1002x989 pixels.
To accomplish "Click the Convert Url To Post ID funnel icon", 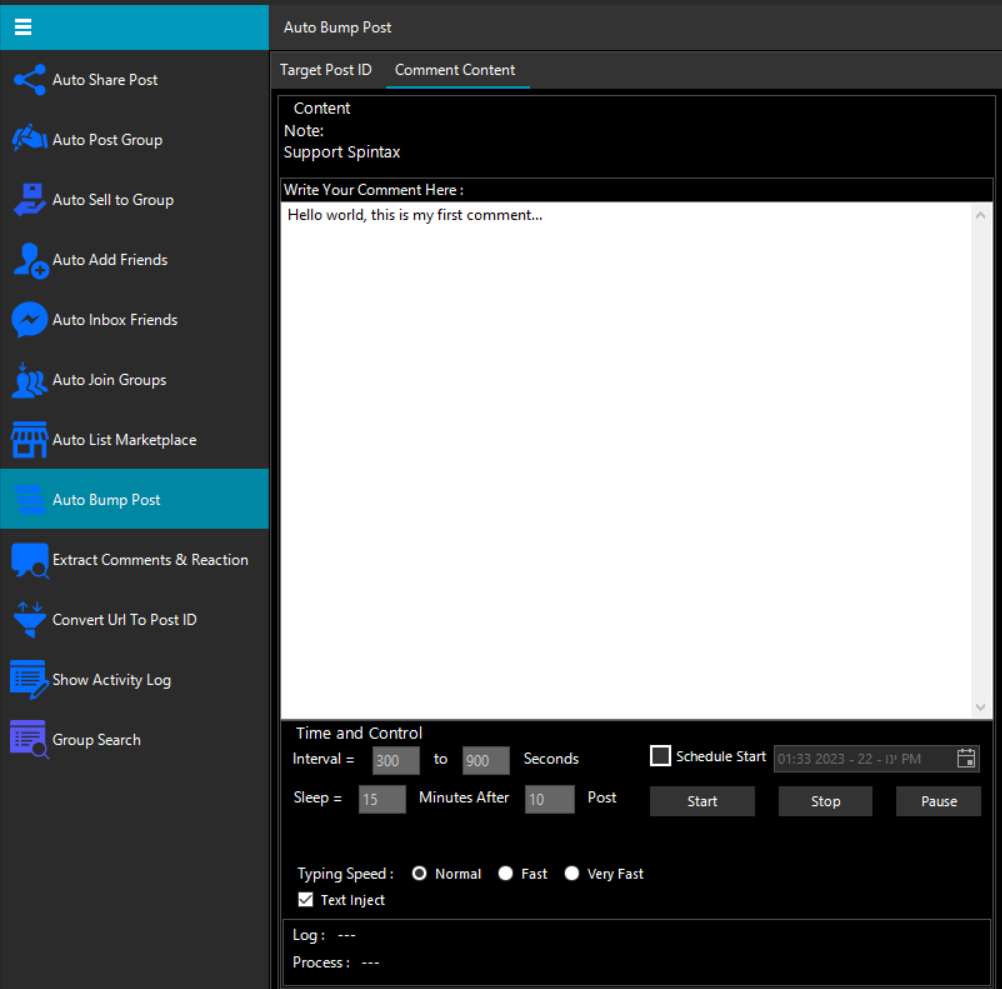I will (29, 620).
